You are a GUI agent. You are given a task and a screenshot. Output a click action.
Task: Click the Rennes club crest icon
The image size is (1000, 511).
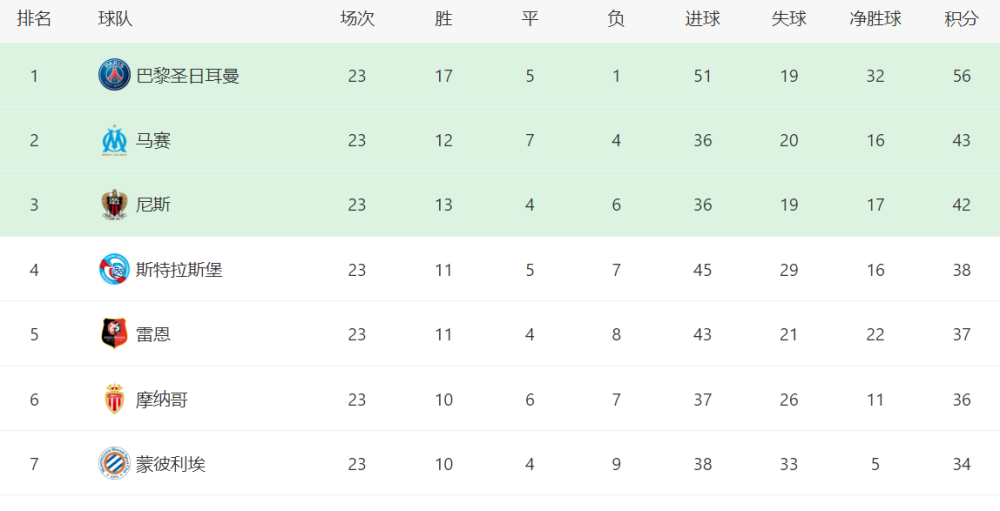tap(115, 334)
